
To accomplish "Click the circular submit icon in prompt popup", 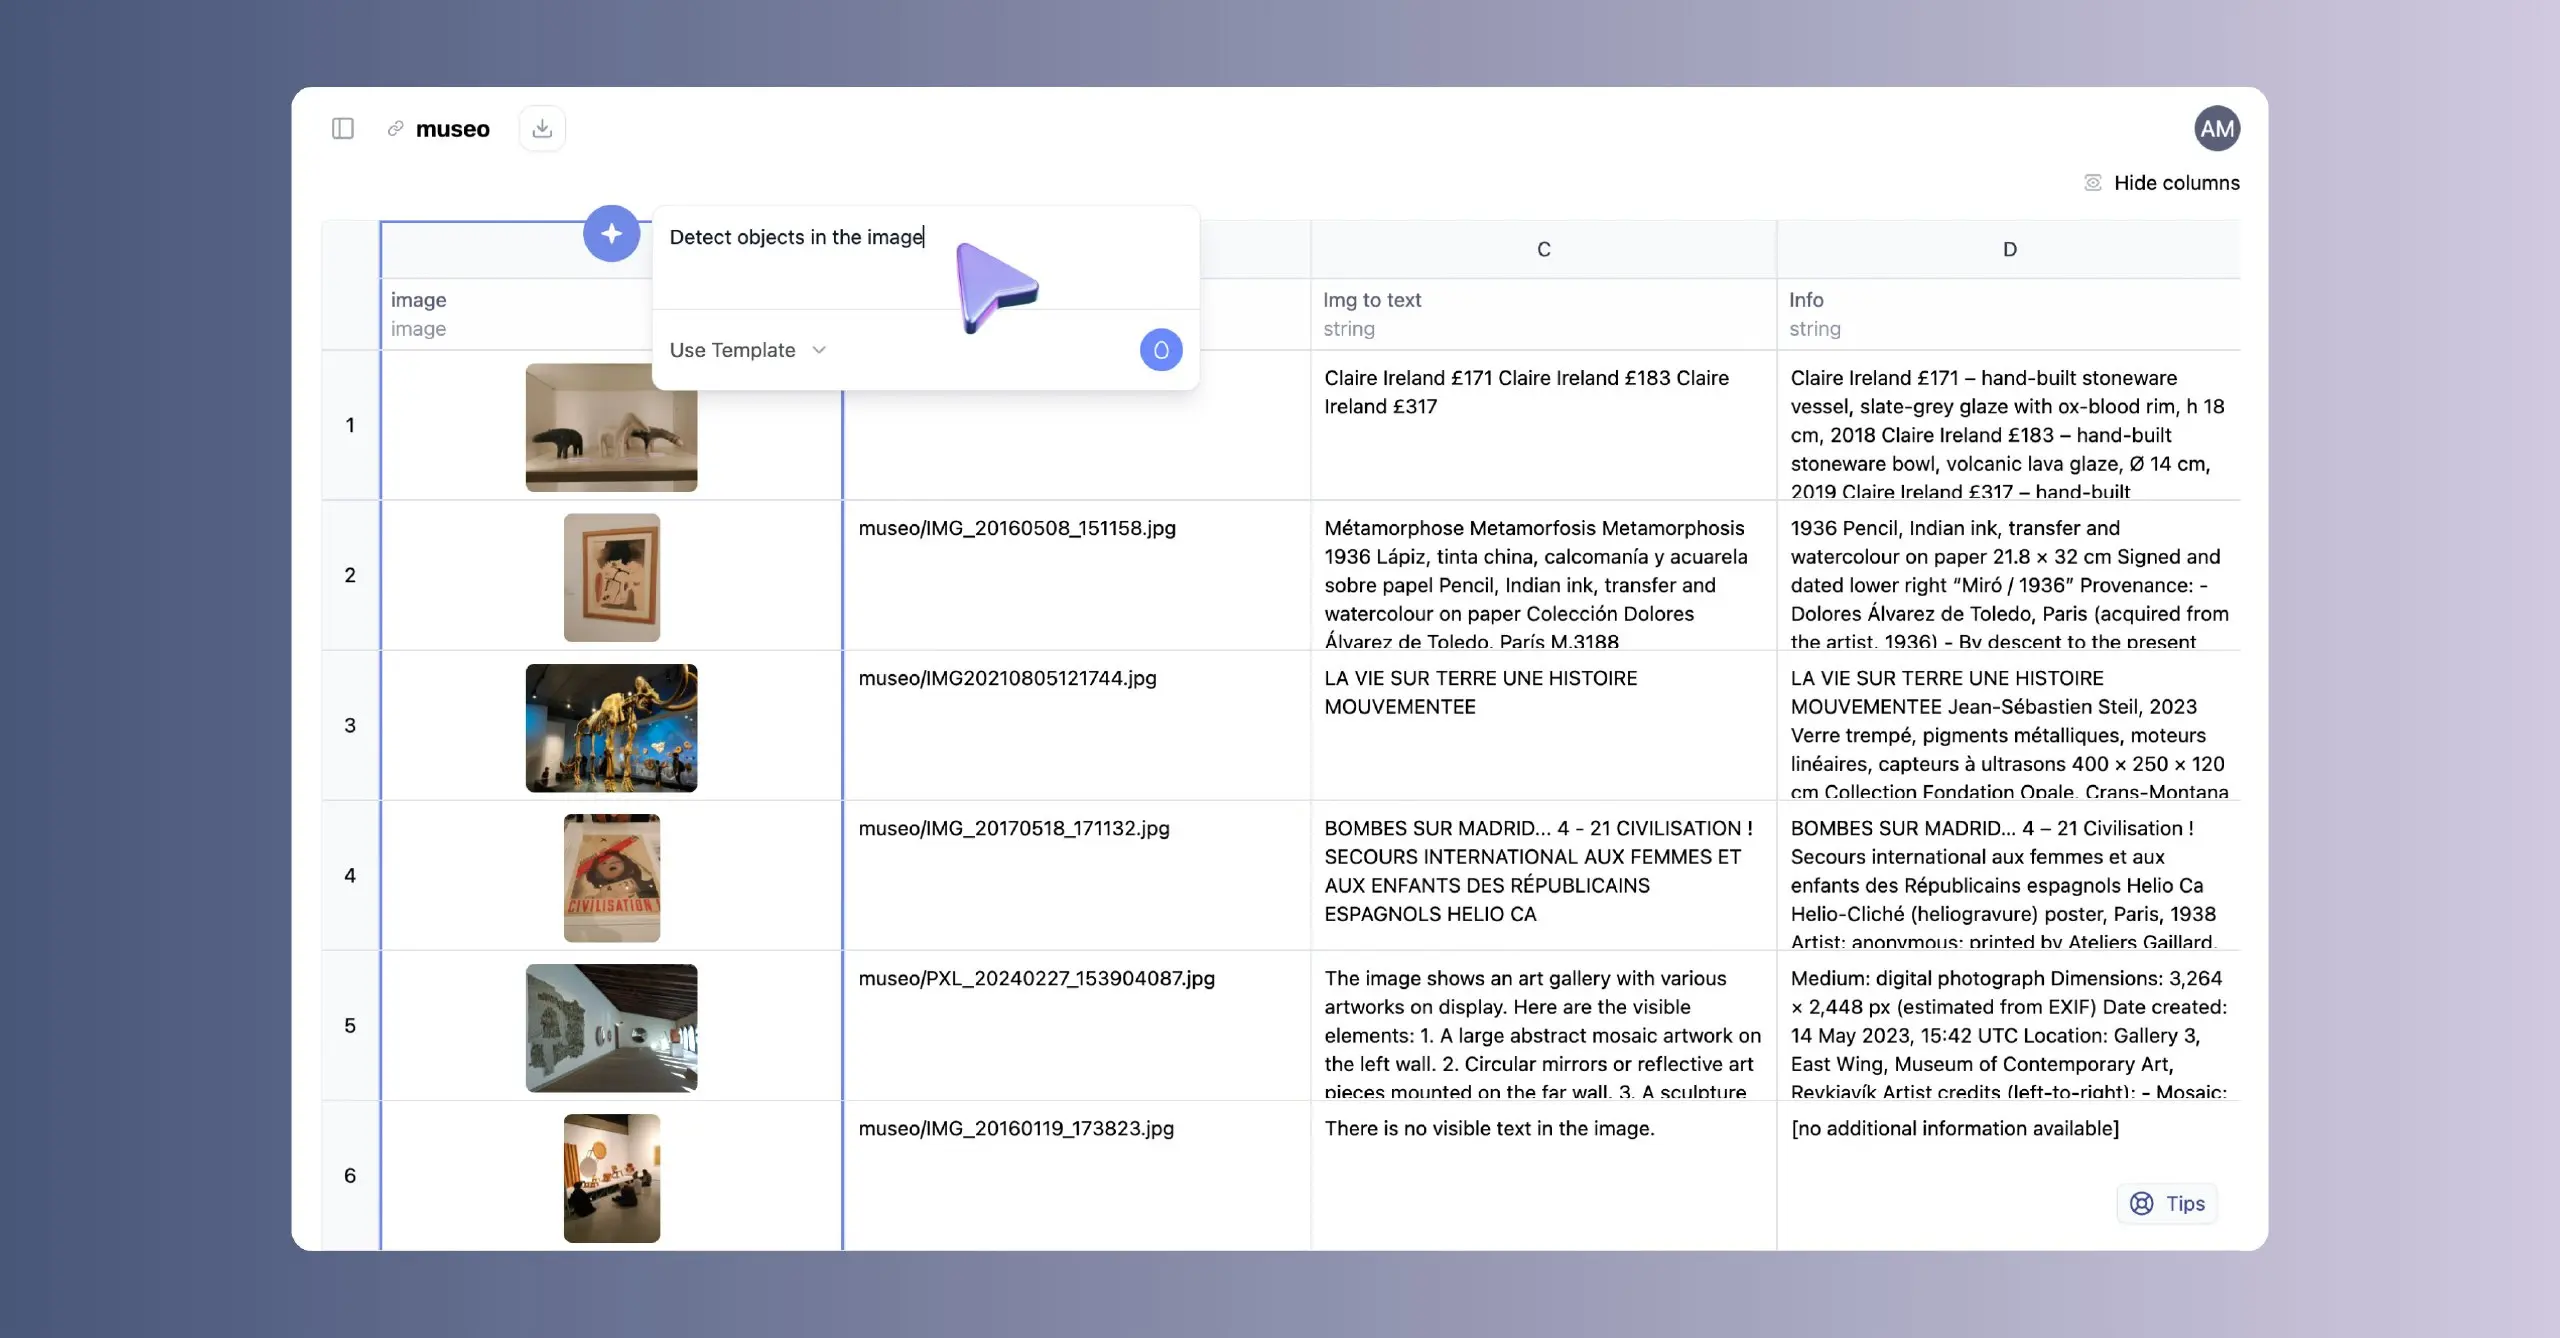I will [x=1160, y=349].
